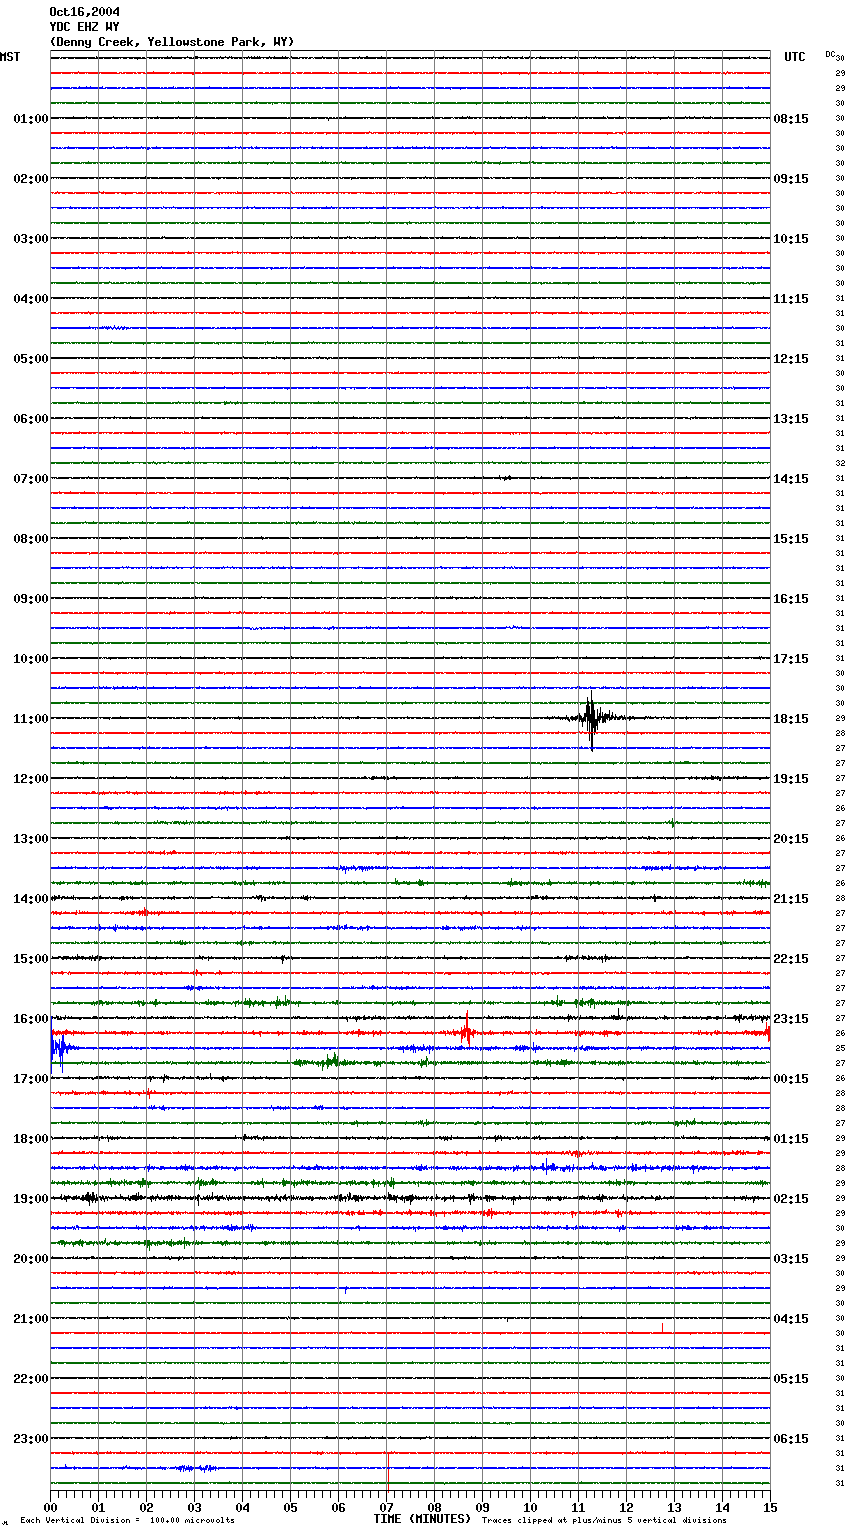Click the MST time zone header
This screenshot has height=1534, width=850.
point(10,57)
